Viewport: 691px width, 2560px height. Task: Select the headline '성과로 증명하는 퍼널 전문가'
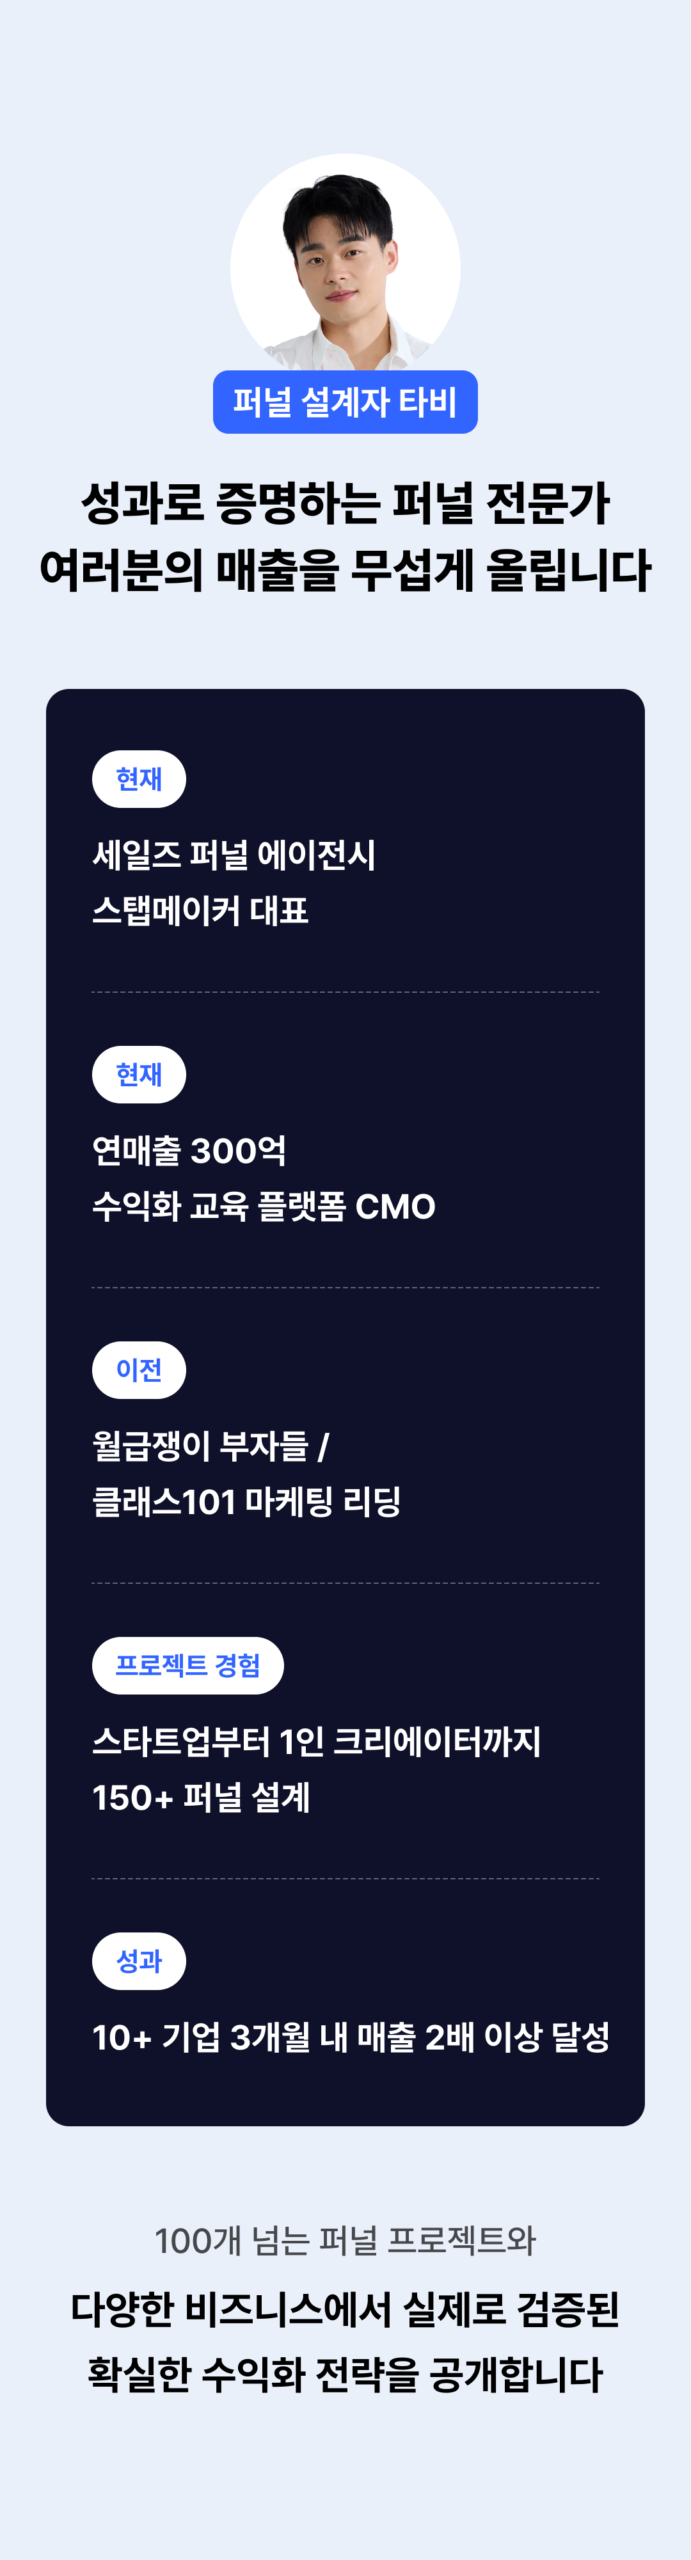[x=345, y=503]
